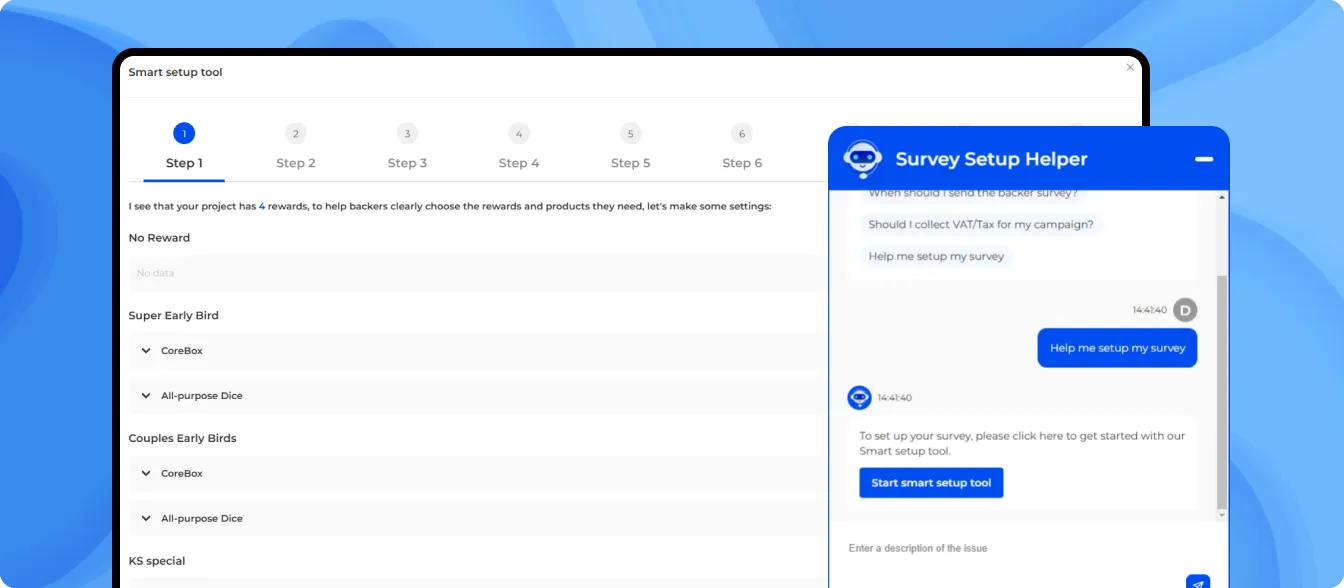Viewport: 1344px width, 588px height.
Task: Click the Start smart setup tool button
Action: tap(931, 483)
